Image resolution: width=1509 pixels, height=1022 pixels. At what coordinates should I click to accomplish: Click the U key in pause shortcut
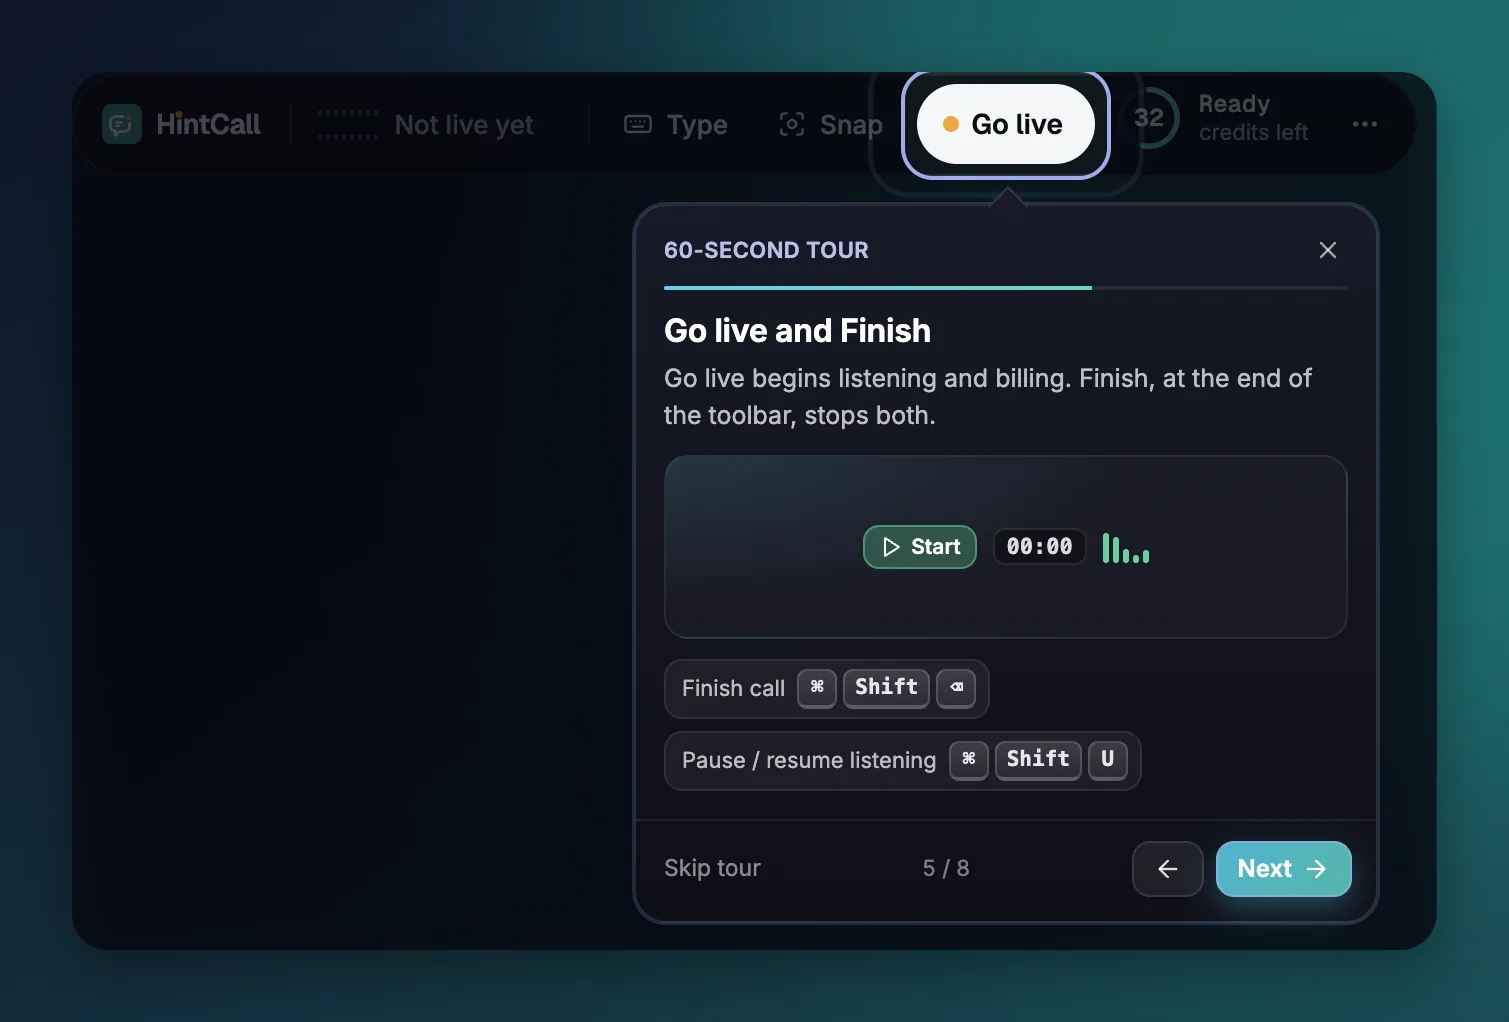1108,760
